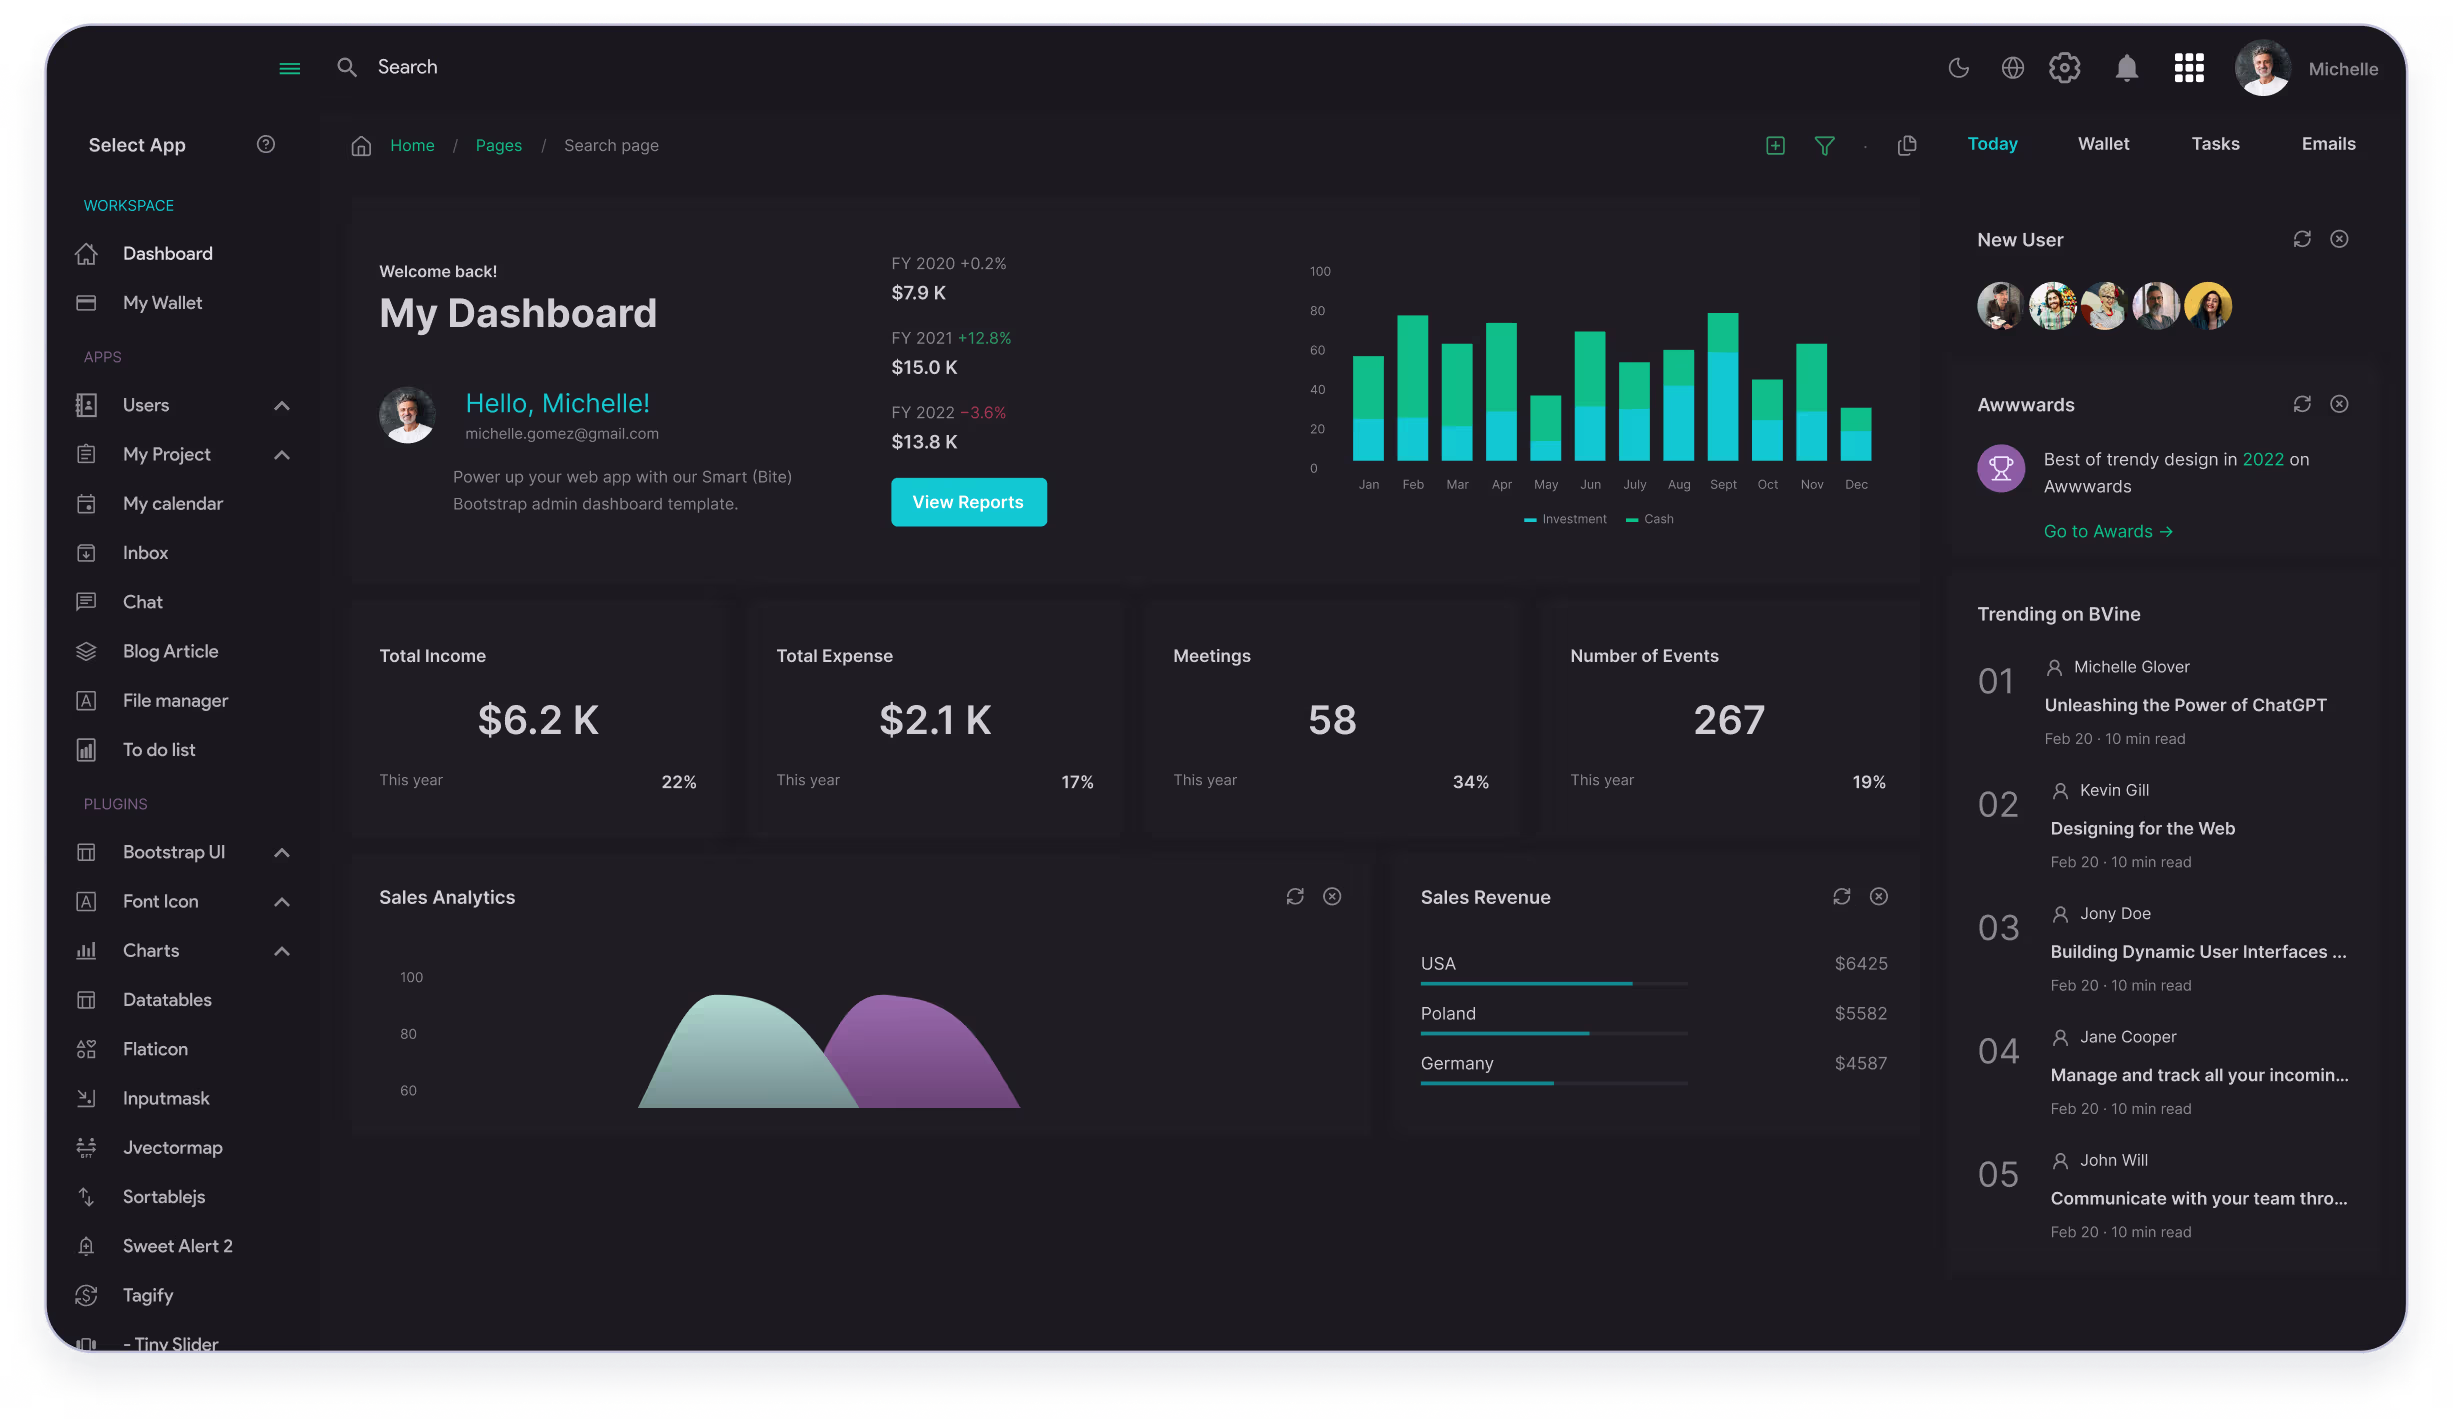Close the Sales Revenue card
This screenshot has width=2453, height=1419.
pyautogui.click(x=1879, y=896)
